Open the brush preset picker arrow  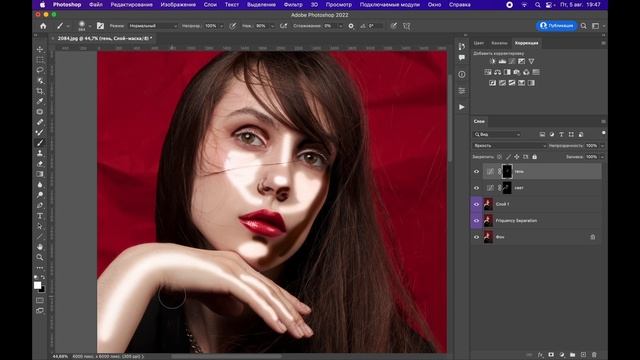click(x=90, y=26)
